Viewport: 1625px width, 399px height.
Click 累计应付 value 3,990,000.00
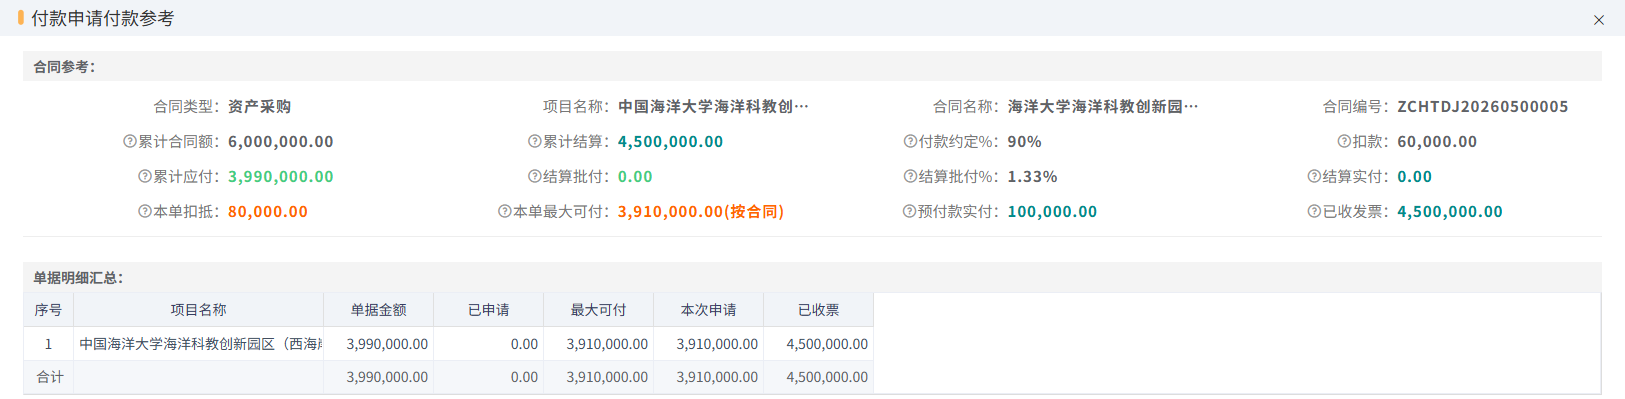[x=281, y=177]
